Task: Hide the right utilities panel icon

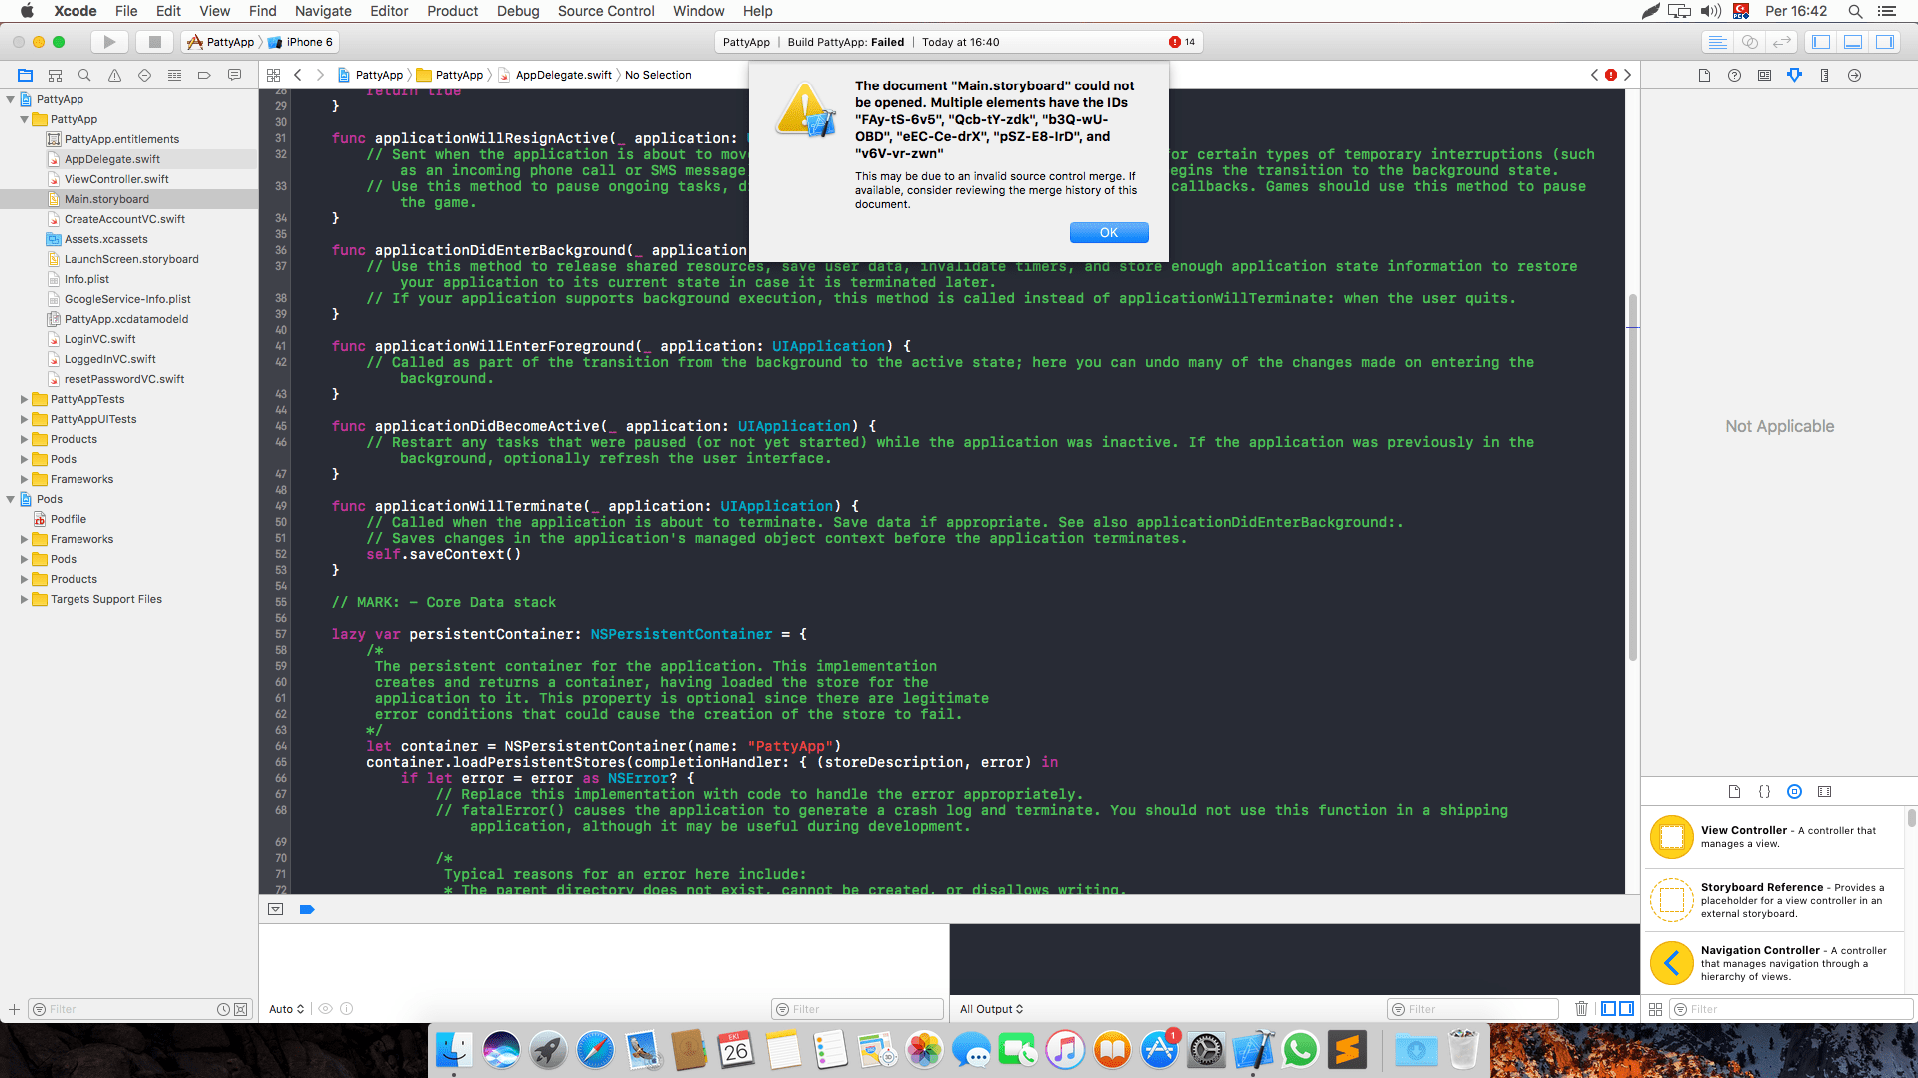Action: pyautogui.click(x=1885, y=42)
